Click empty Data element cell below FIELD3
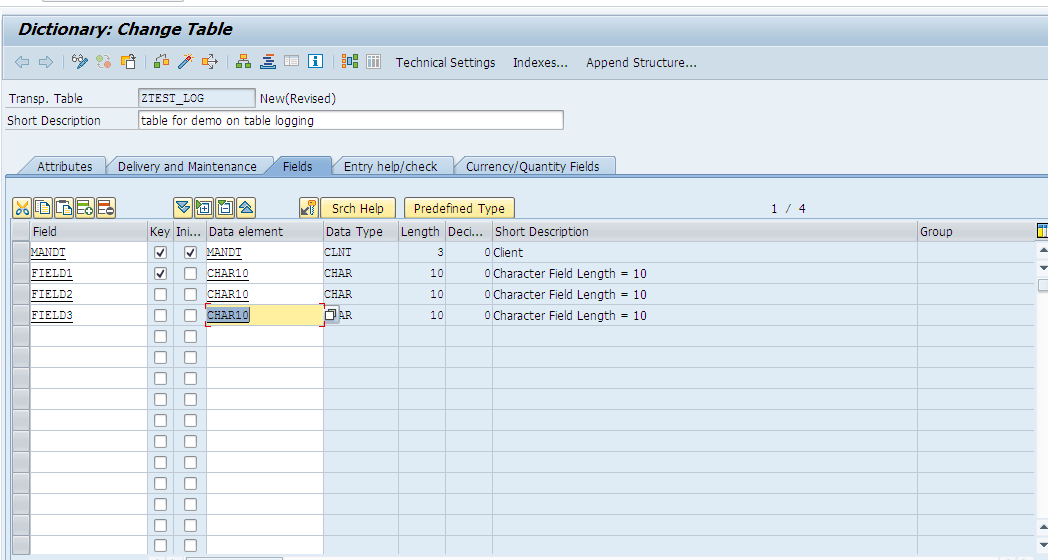 click(265, 336)
